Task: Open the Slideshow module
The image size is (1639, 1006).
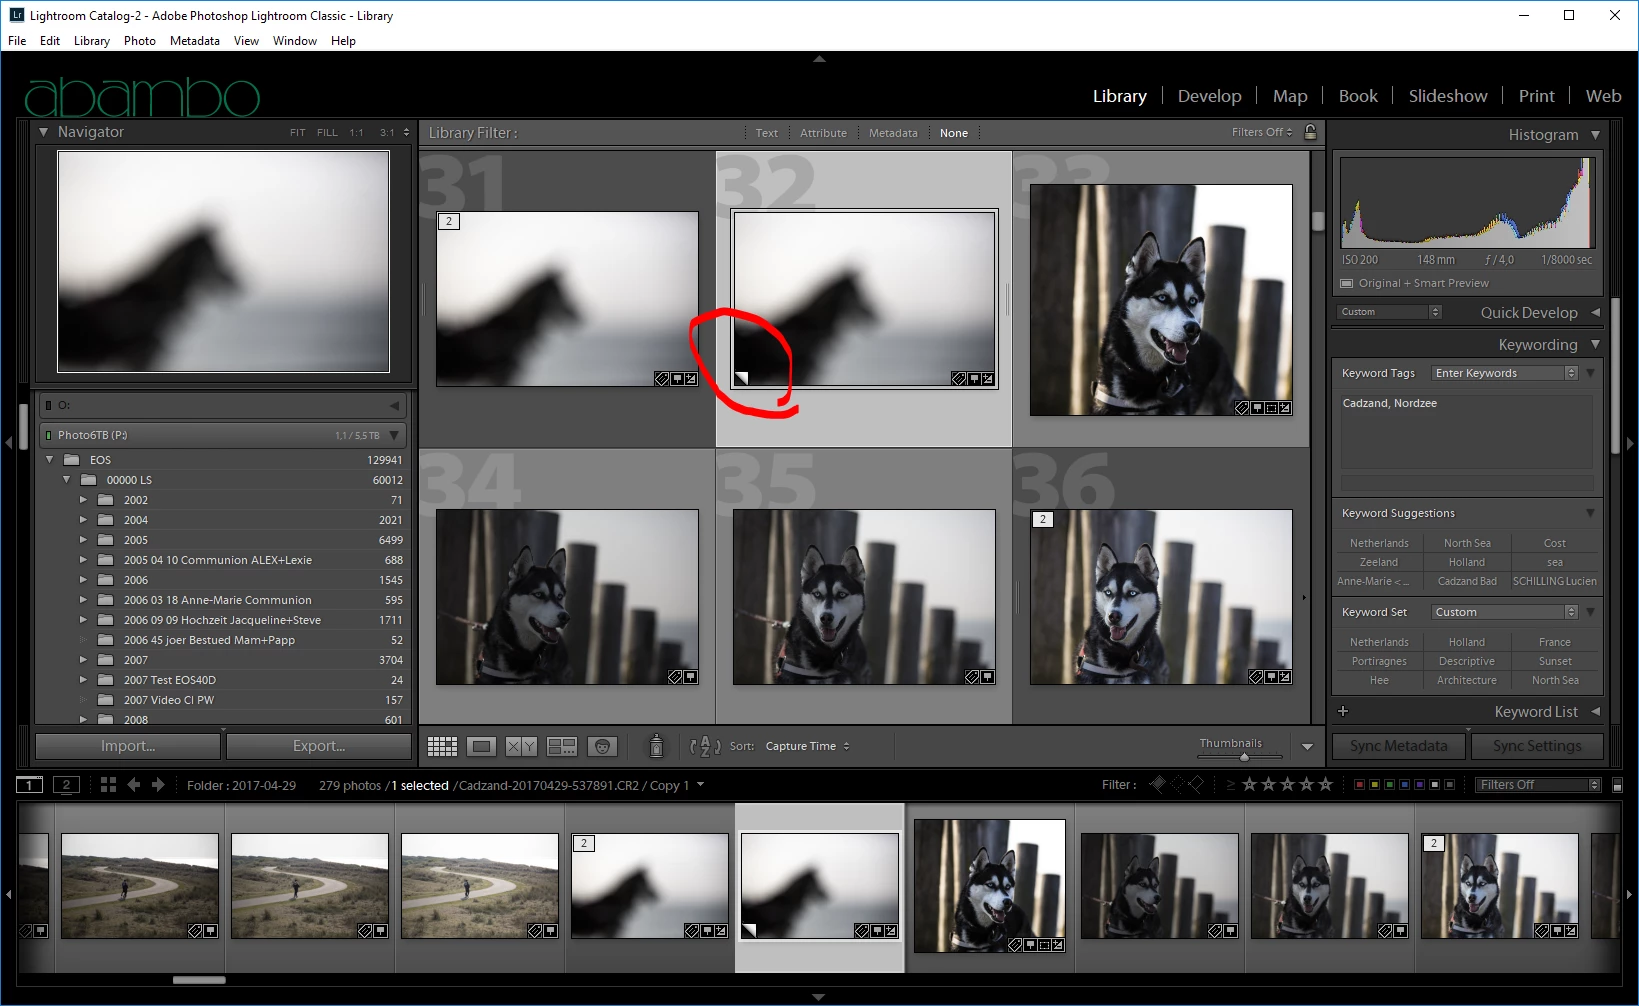Action: (1448, 96)
